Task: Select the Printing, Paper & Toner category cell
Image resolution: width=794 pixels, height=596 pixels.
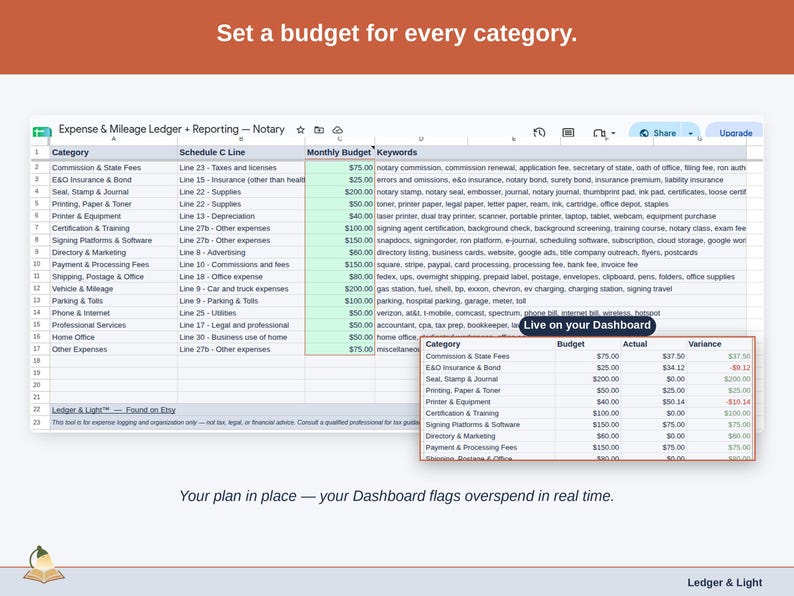Action: [114, 204]
